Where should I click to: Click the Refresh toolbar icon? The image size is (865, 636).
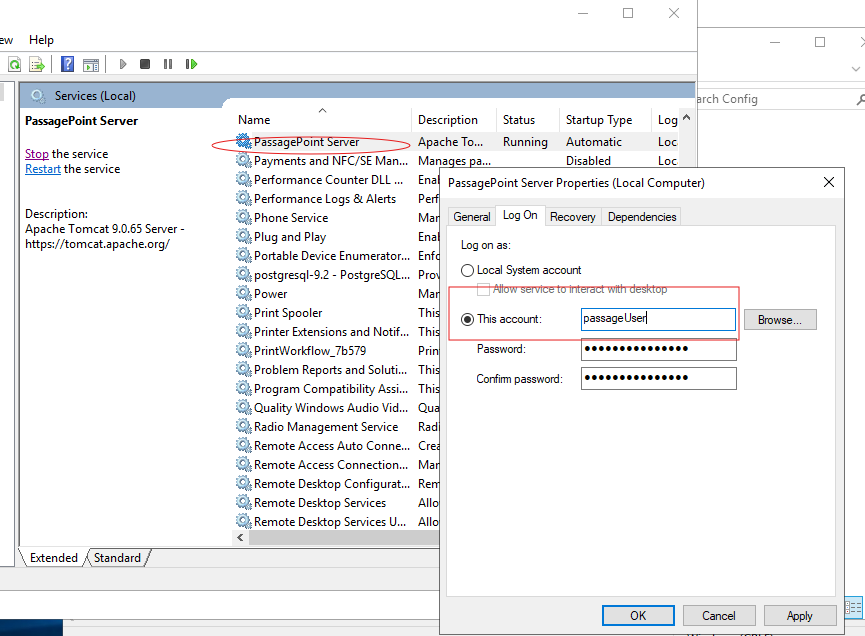(15, 64)
